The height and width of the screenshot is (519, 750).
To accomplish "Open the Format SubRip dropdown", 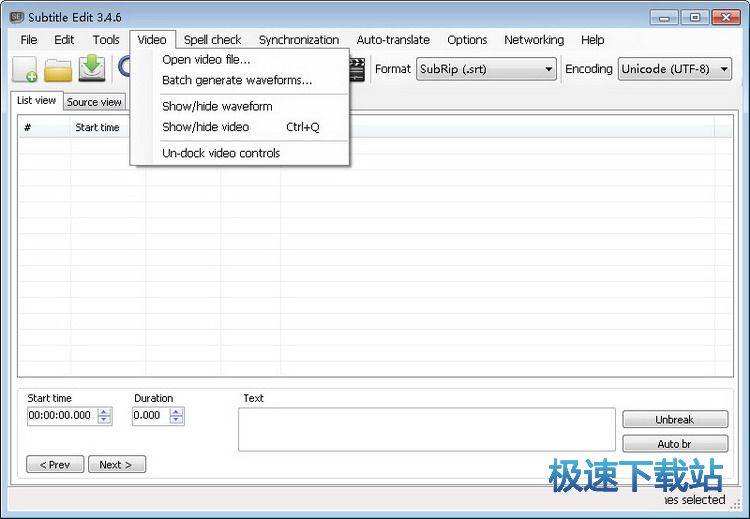I will point(486,69).
